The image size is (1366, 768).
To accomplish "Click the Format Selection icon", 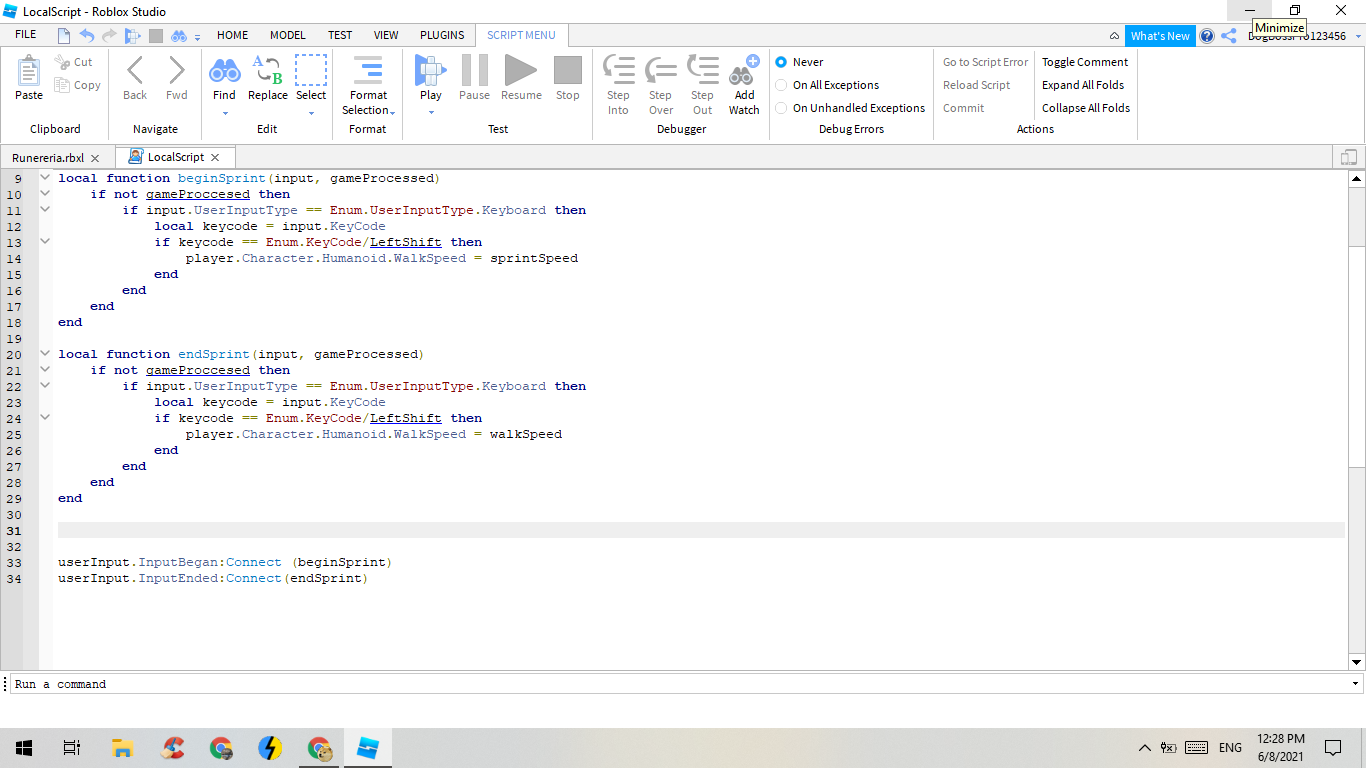I will tap(368, 72).
